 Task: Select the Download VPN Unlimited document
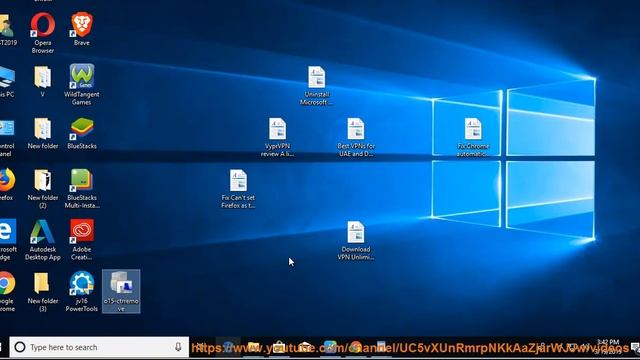pyautogui.click(x=356, y=241)
